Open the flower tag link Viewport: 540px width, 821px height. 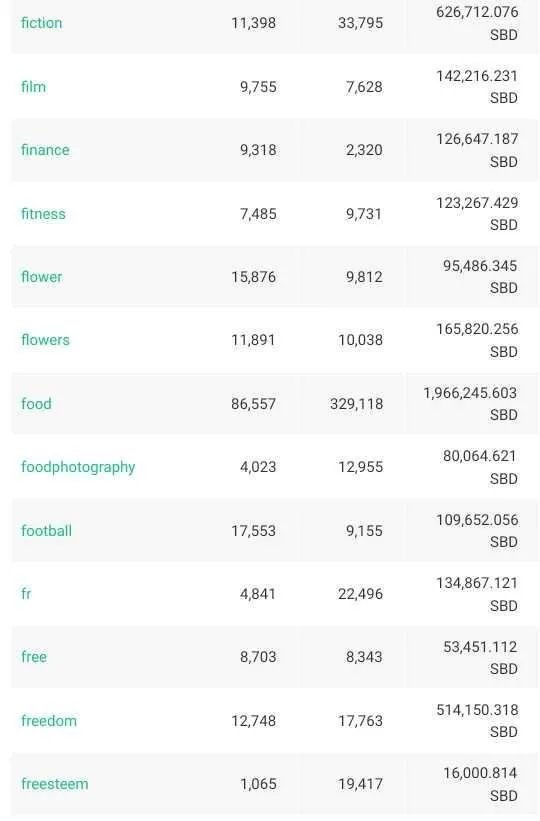pyautogui.click(x=41, y=276)
